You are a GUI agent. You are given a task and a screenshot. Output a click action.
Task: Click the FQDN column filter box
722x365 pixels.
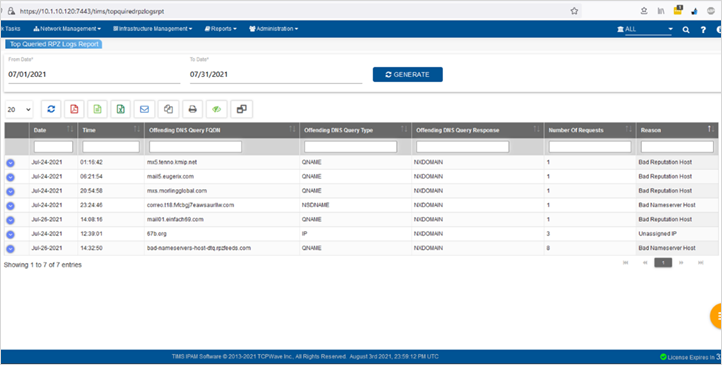195,147
